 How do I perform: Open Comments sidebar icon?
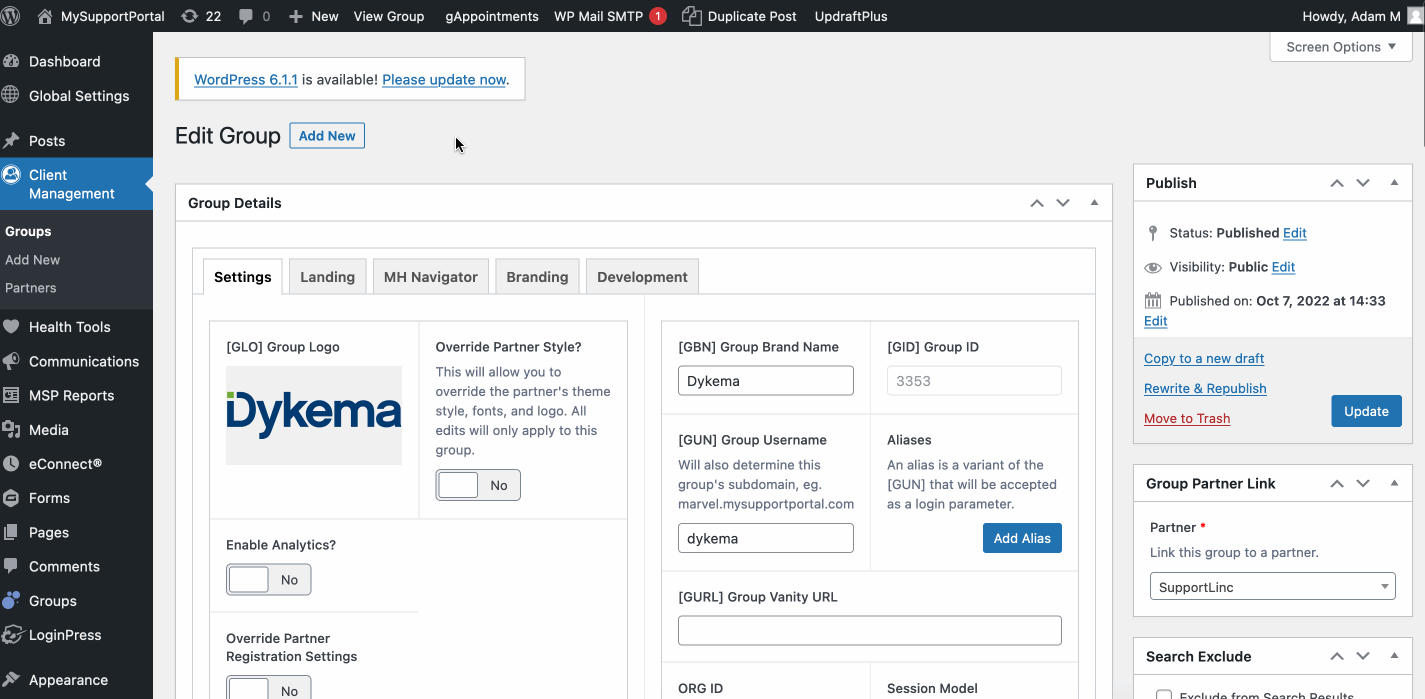coord(11,566)
